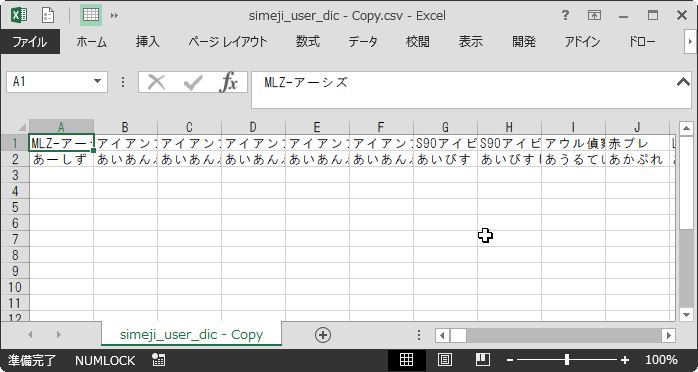Viewport: 698px width, 372px height.
Task: Click the ribbon display options icon
Action: 594,16
